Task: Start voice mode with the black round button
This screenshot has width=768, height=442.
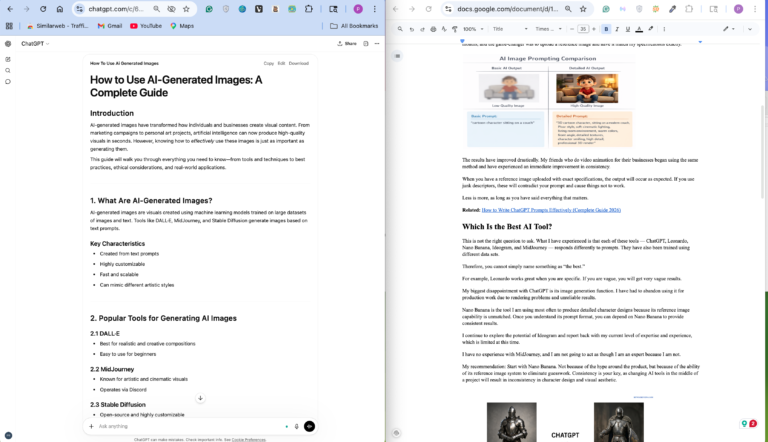Action: [x=310, y=426]
